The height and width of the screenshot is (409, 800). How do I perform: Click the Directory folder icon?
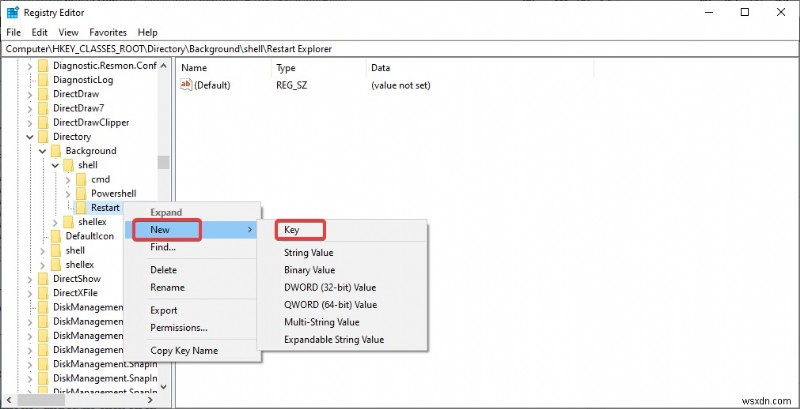[x=43, y=137]
